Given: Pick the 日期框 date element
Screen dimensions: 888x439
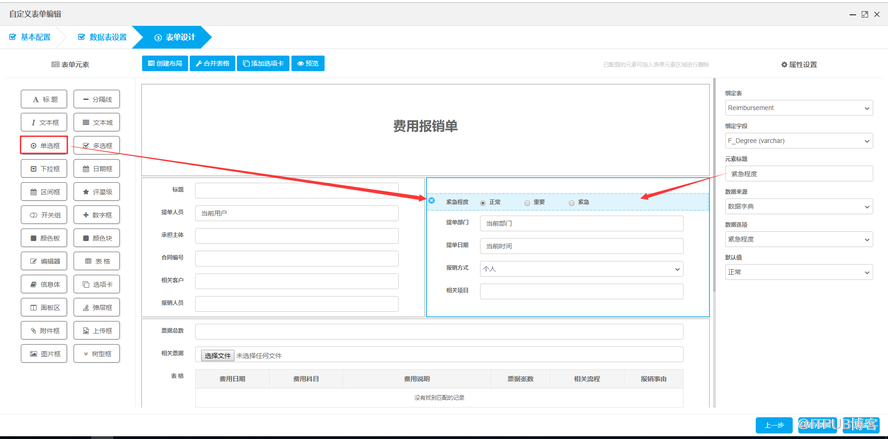Looking at the screenshot, I should pyautogui.click(x=97, y=169).
